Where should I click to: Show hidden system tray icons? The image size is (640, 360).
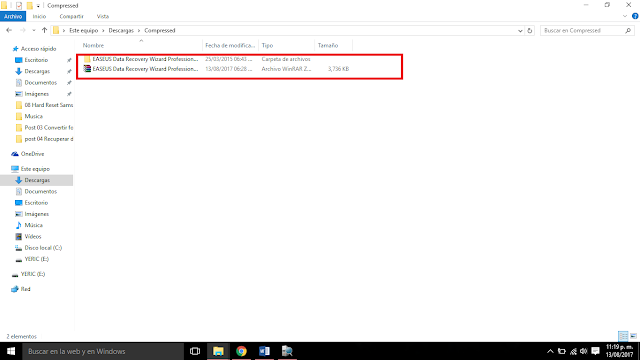click(550, 351)
